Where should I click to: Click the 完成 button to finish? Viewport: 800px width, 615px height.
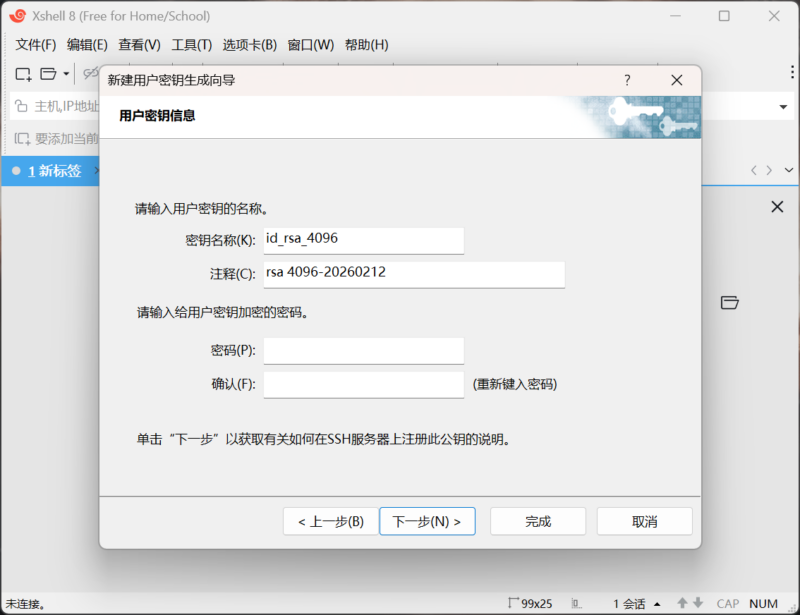pyautogui.click(x=538, y=521)
